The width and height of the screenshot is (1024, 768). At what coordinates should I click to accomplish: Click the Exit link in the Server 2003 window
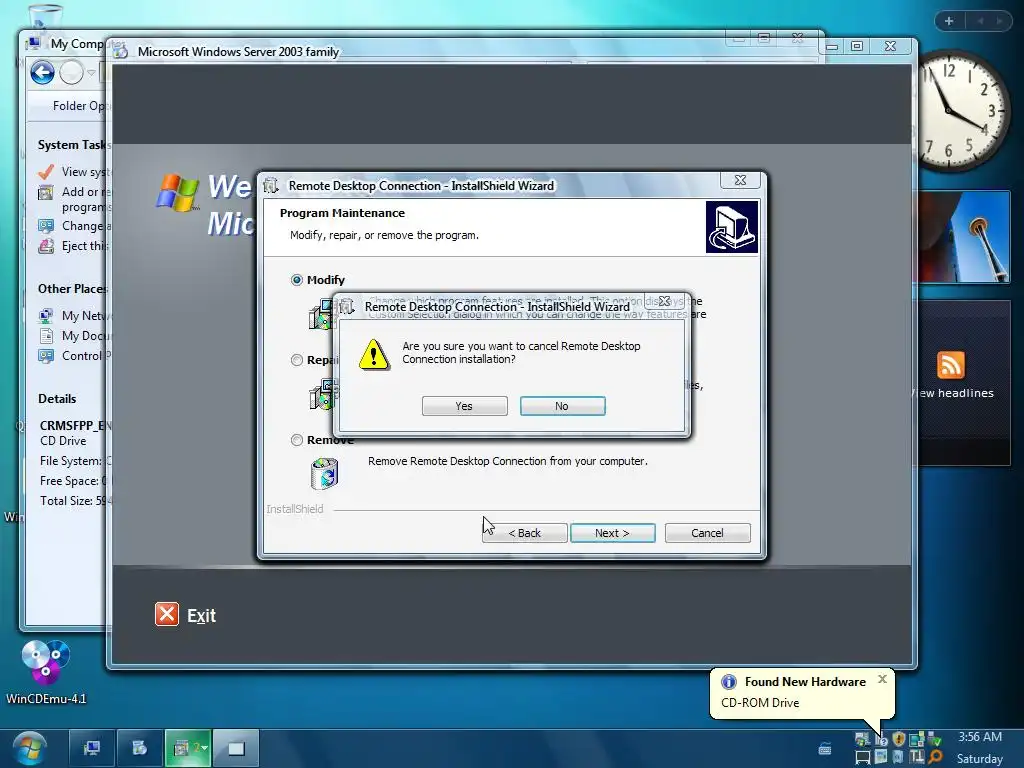pyautogui.click(x=201, y=615)
